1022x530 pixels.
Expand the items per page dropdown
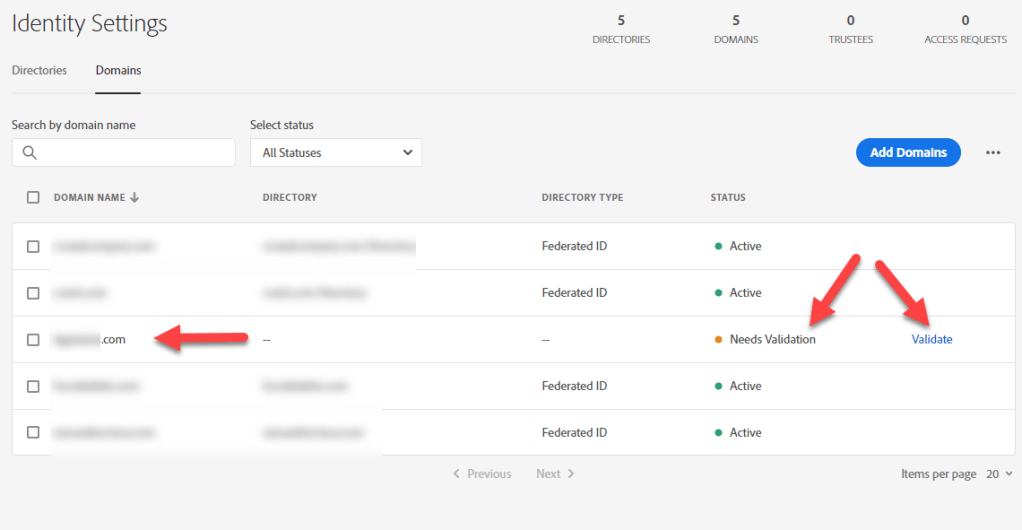pos(999,474)
